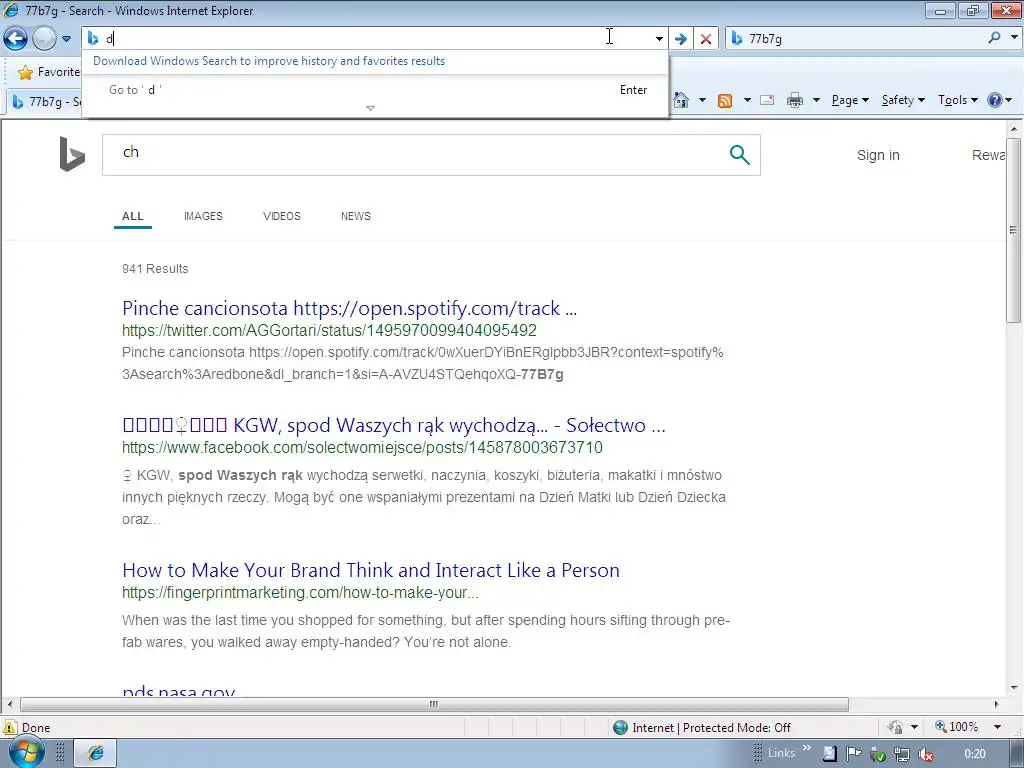Image resolution: width=1024 pixels, height=768 pixels.
Task: Click the Sign in link
Action: click(x=878, y=155)
